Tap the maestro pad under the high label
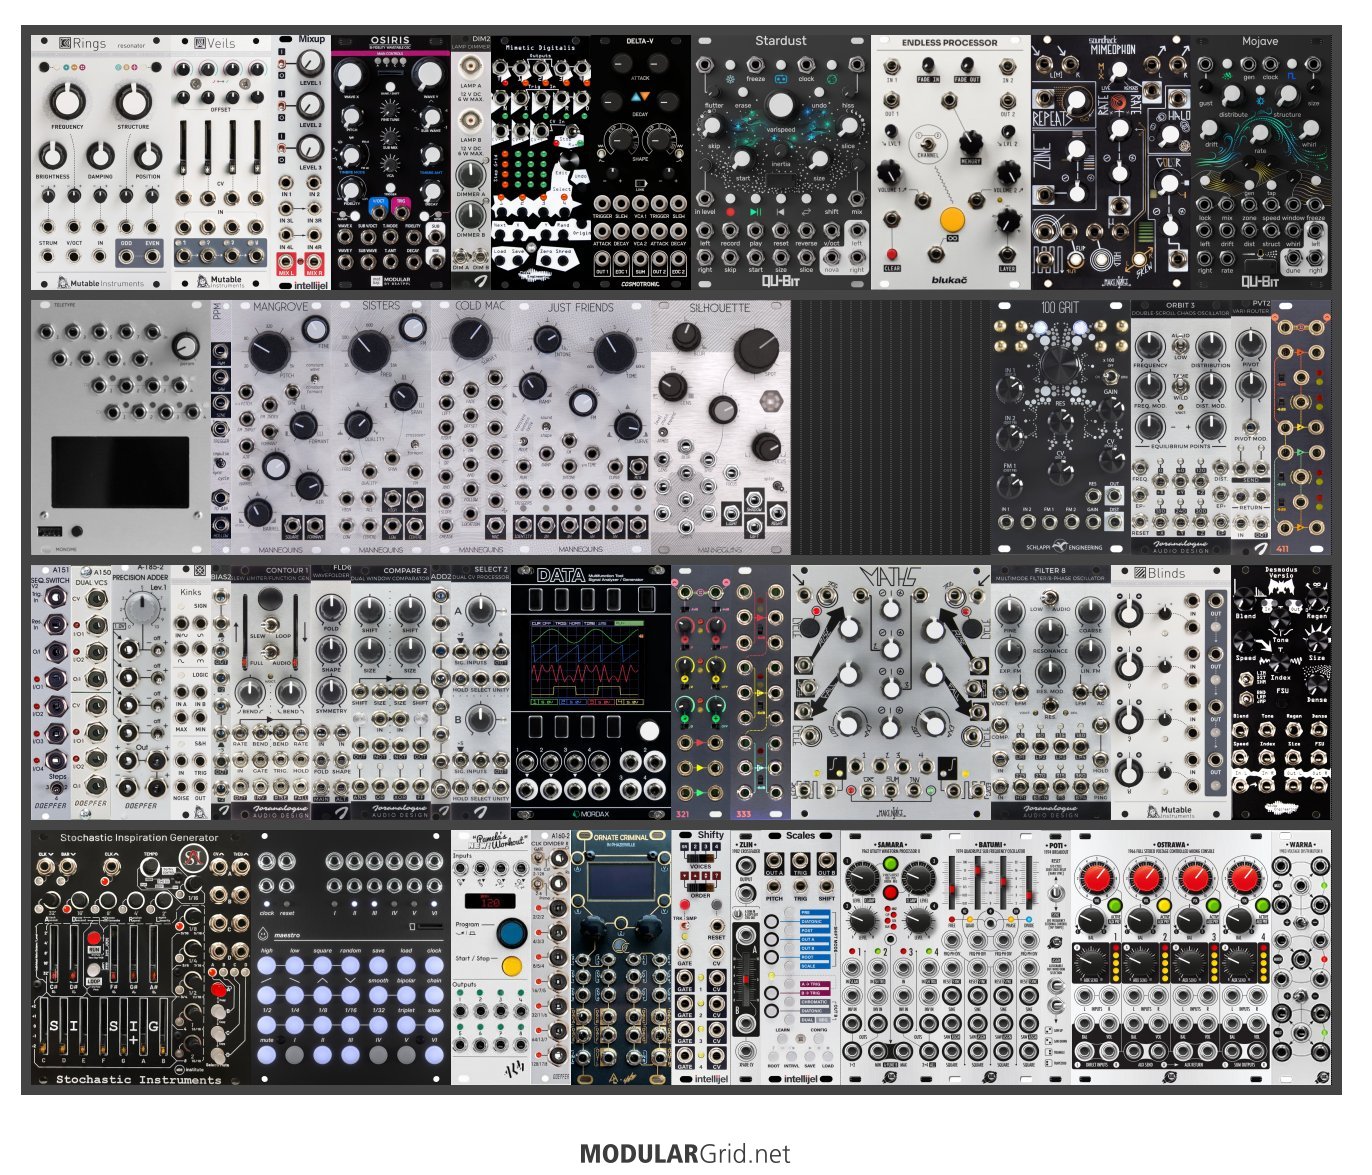 coord(266,967)
